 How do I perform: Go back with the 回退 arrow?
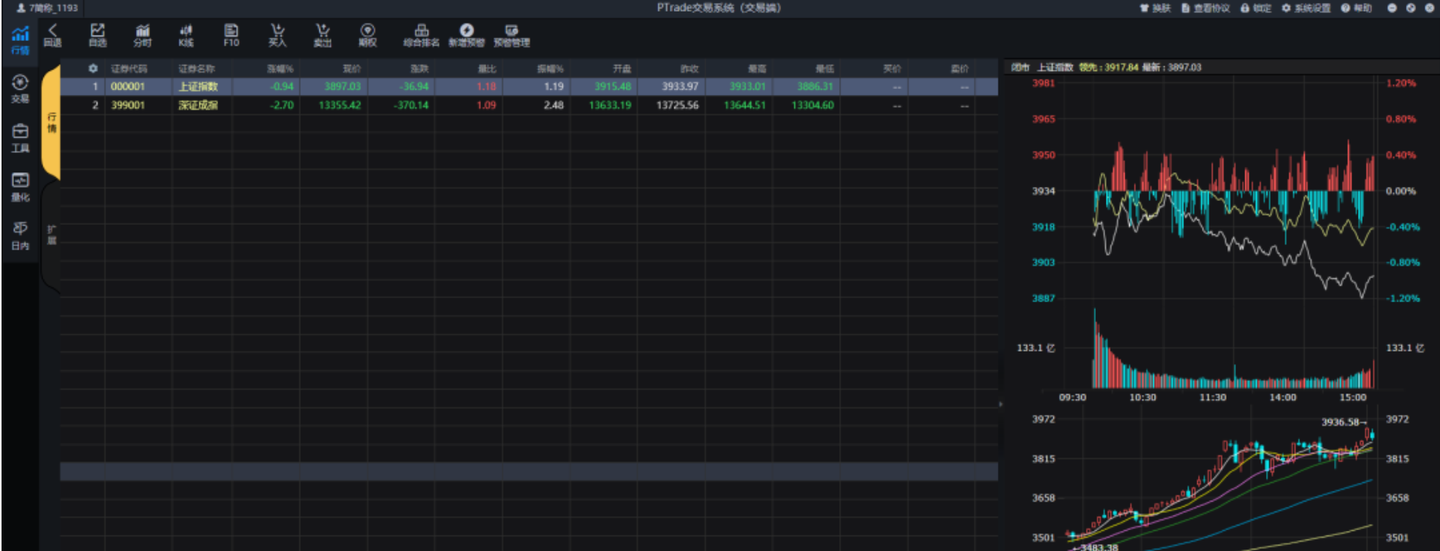53,35
